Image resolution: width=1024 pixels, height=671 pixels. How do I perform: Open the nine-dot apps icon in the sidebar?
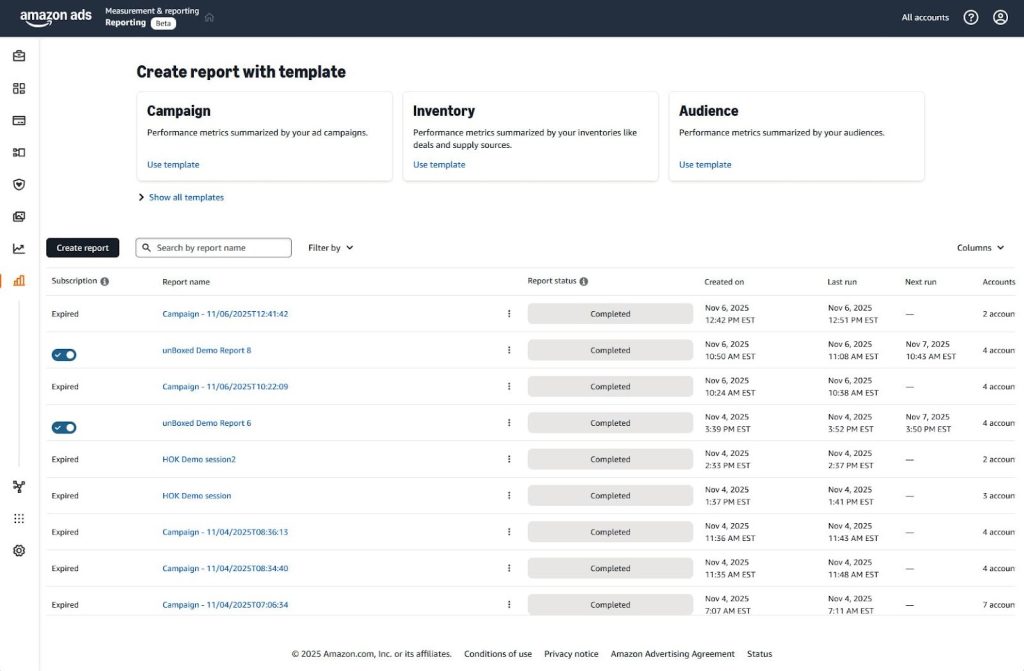click(19, 519)
